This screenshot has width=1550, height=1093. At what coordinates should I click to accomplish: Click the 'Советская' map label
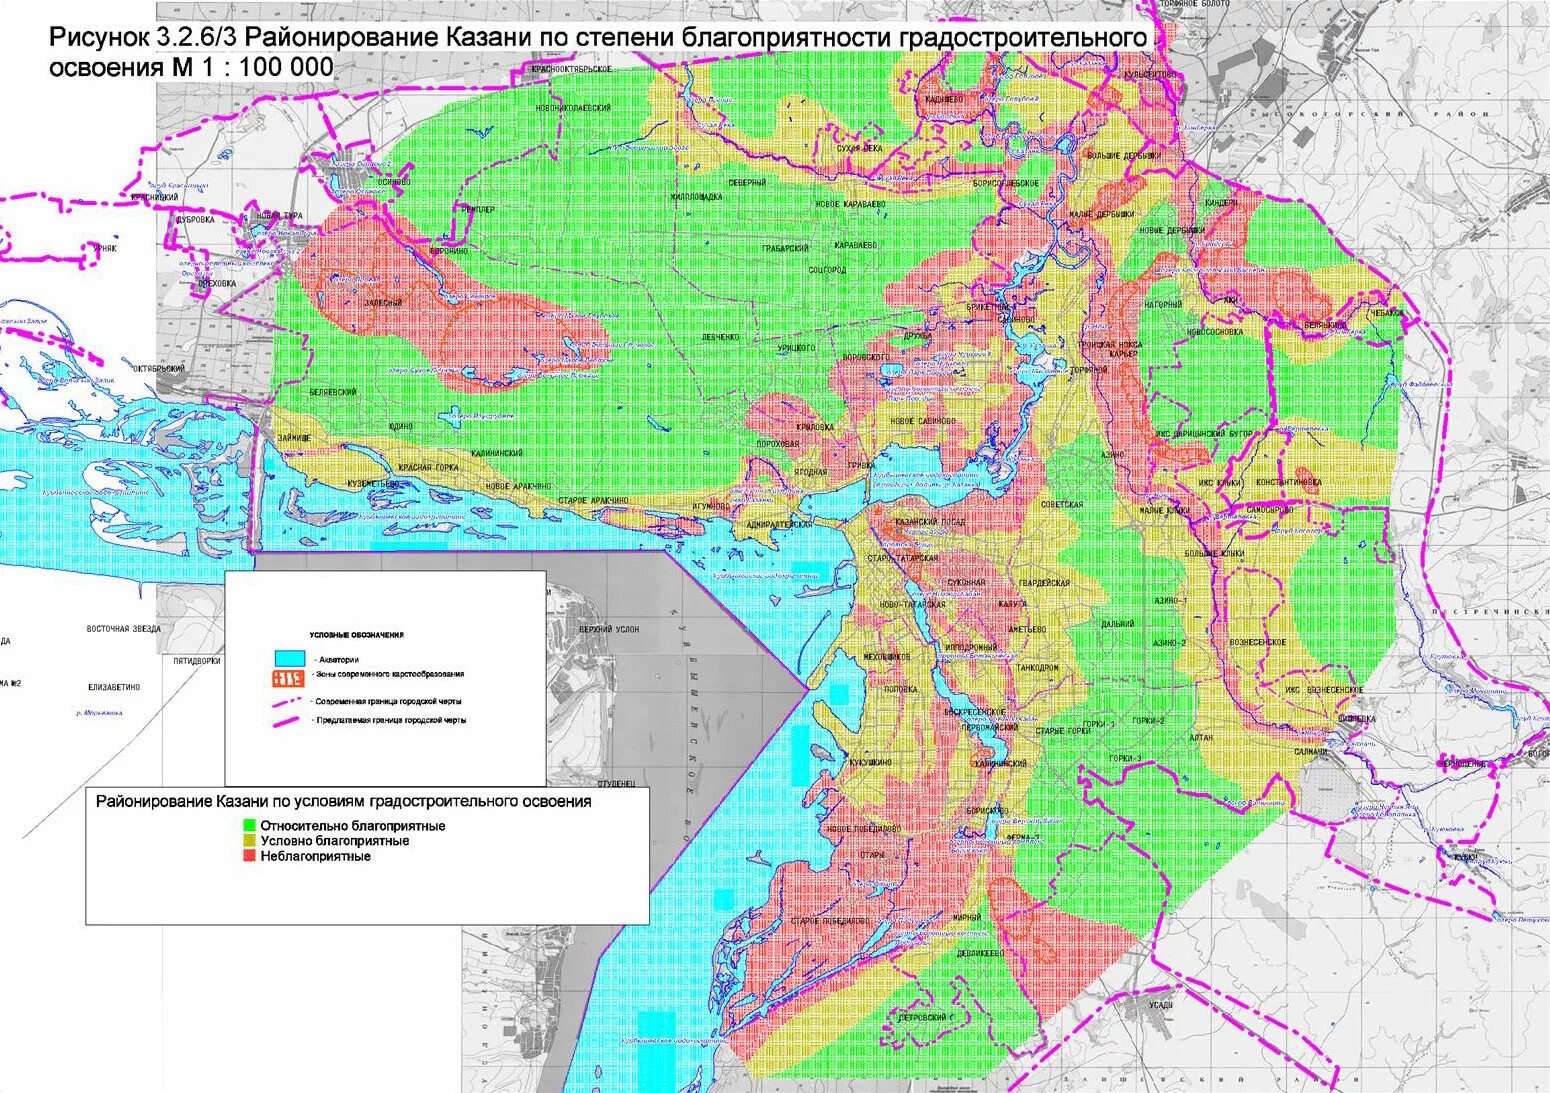tap(1062, 504)
